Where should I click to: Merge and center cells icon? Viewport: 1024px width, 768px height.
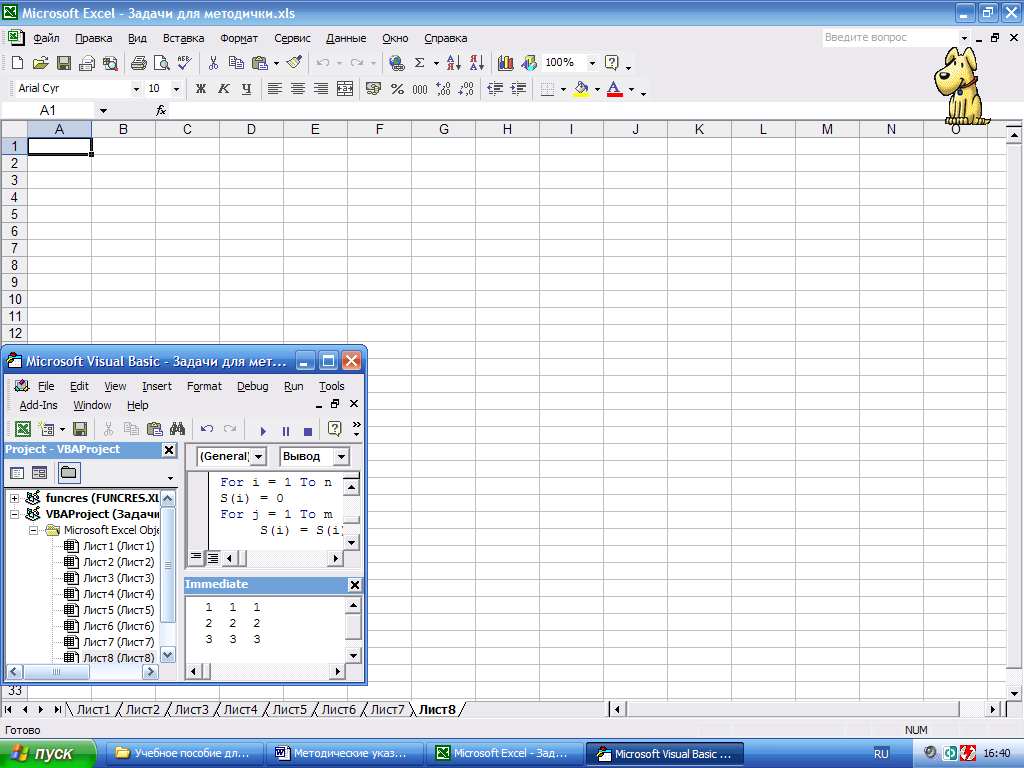[345, 89]
